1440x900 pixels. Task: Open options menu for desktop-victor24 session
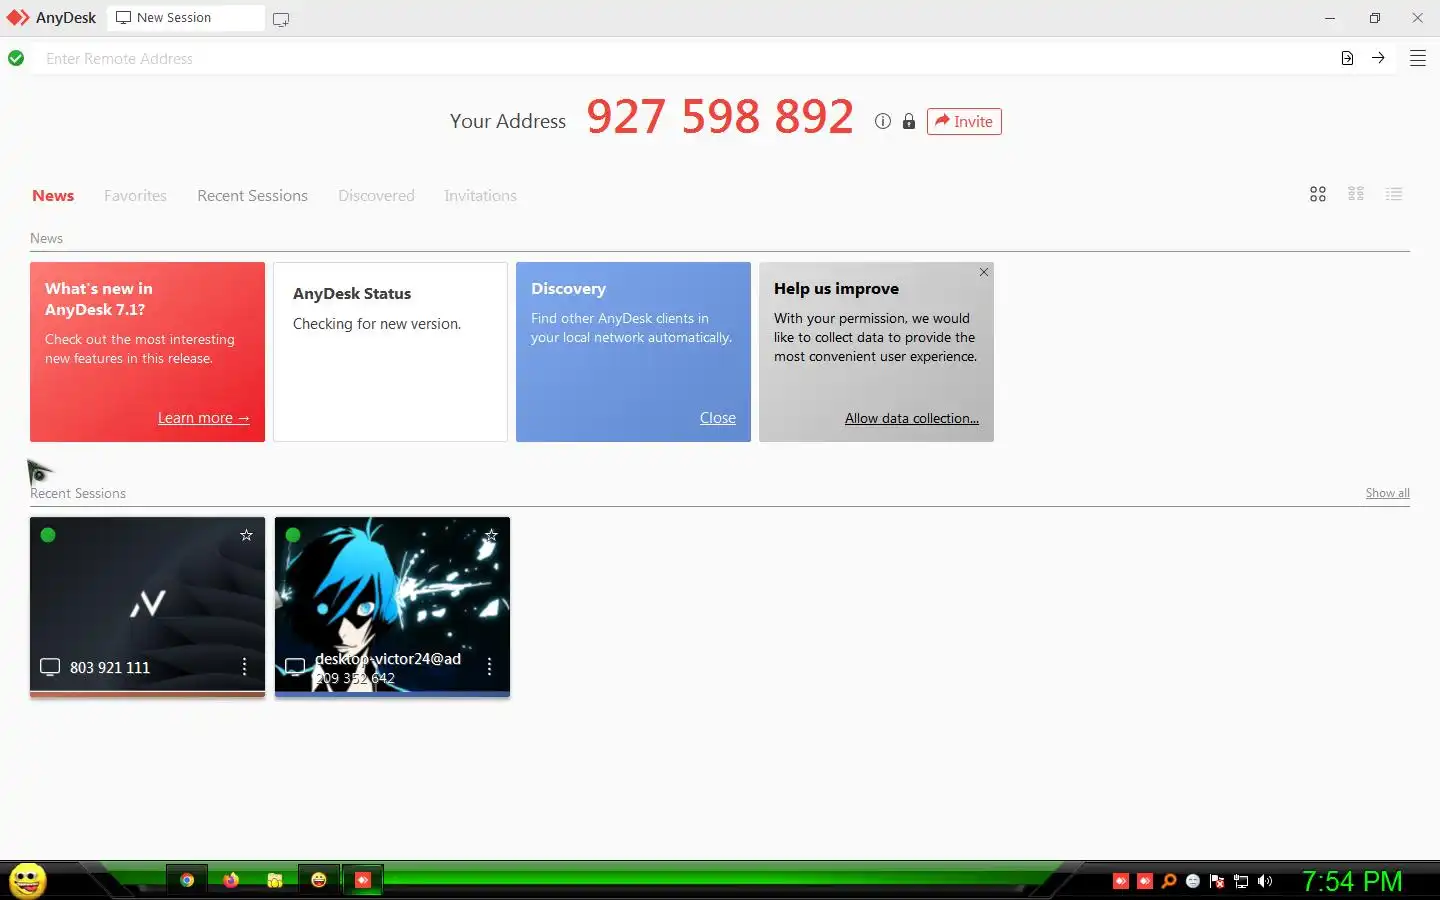pos(489,666)
